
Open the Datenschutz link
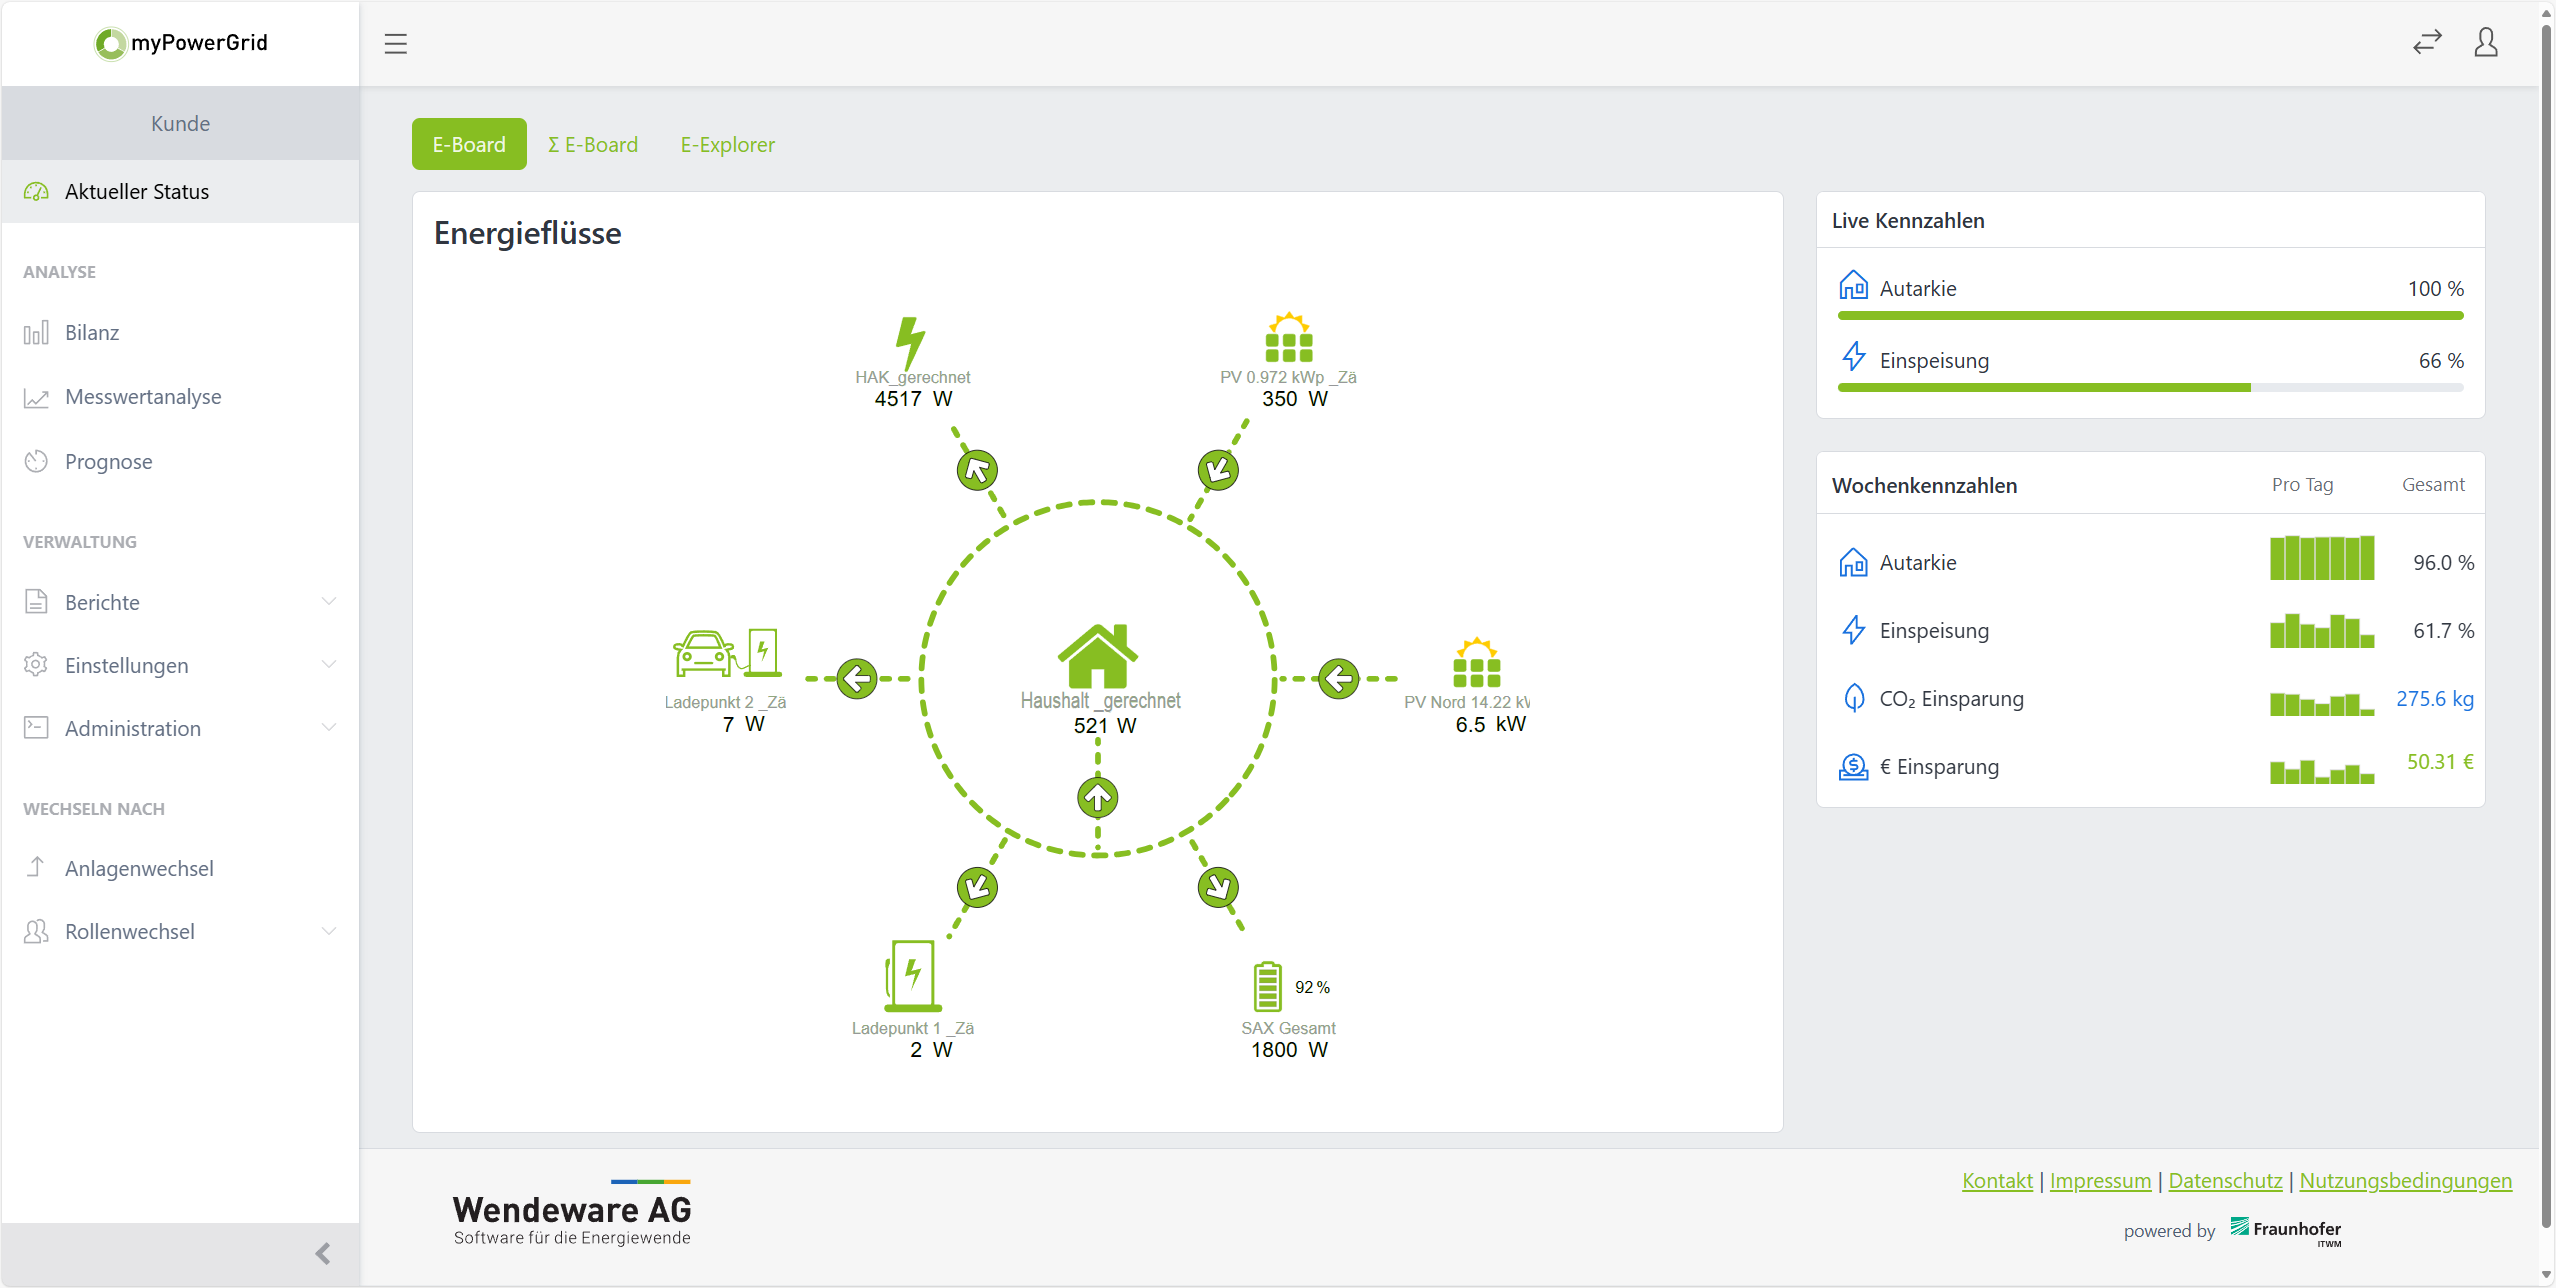2225,1181
